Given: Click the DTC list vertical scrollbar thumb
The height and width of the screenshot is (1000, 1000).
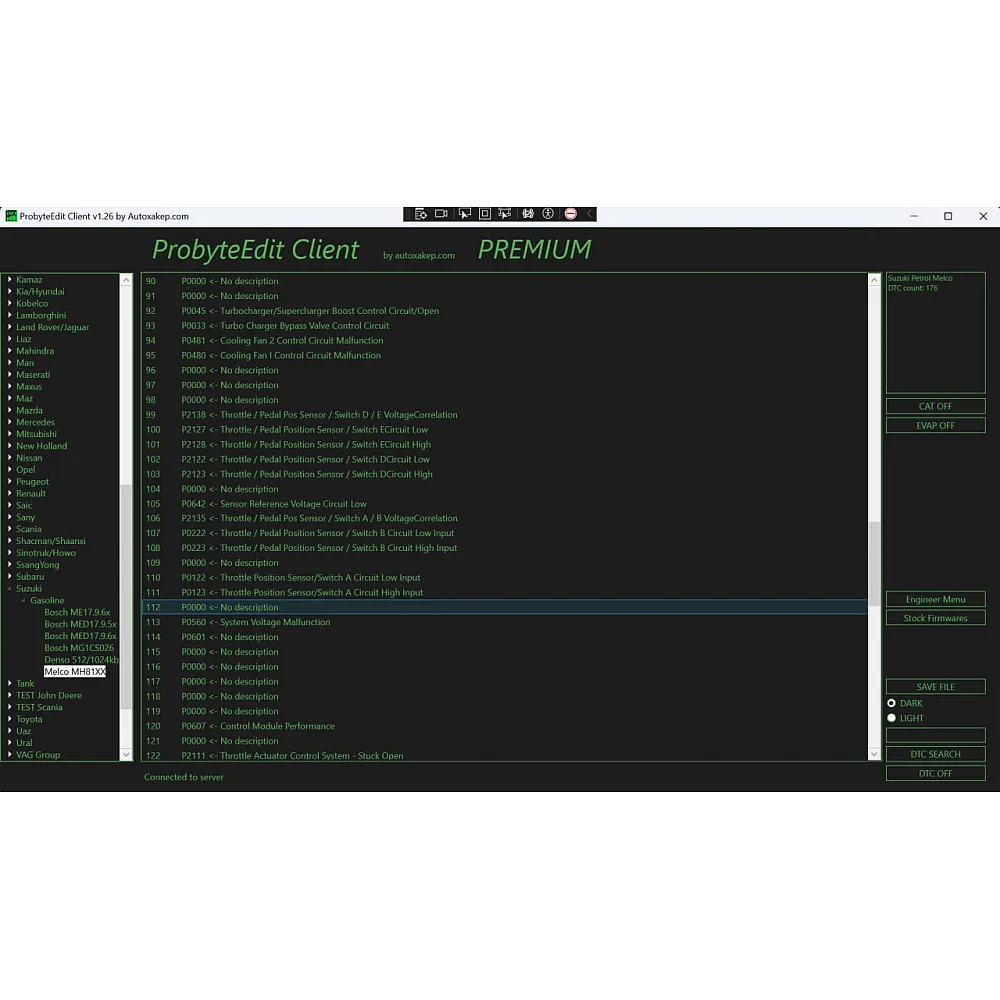Looking at the screenshot, I should (x=874, y=560).
